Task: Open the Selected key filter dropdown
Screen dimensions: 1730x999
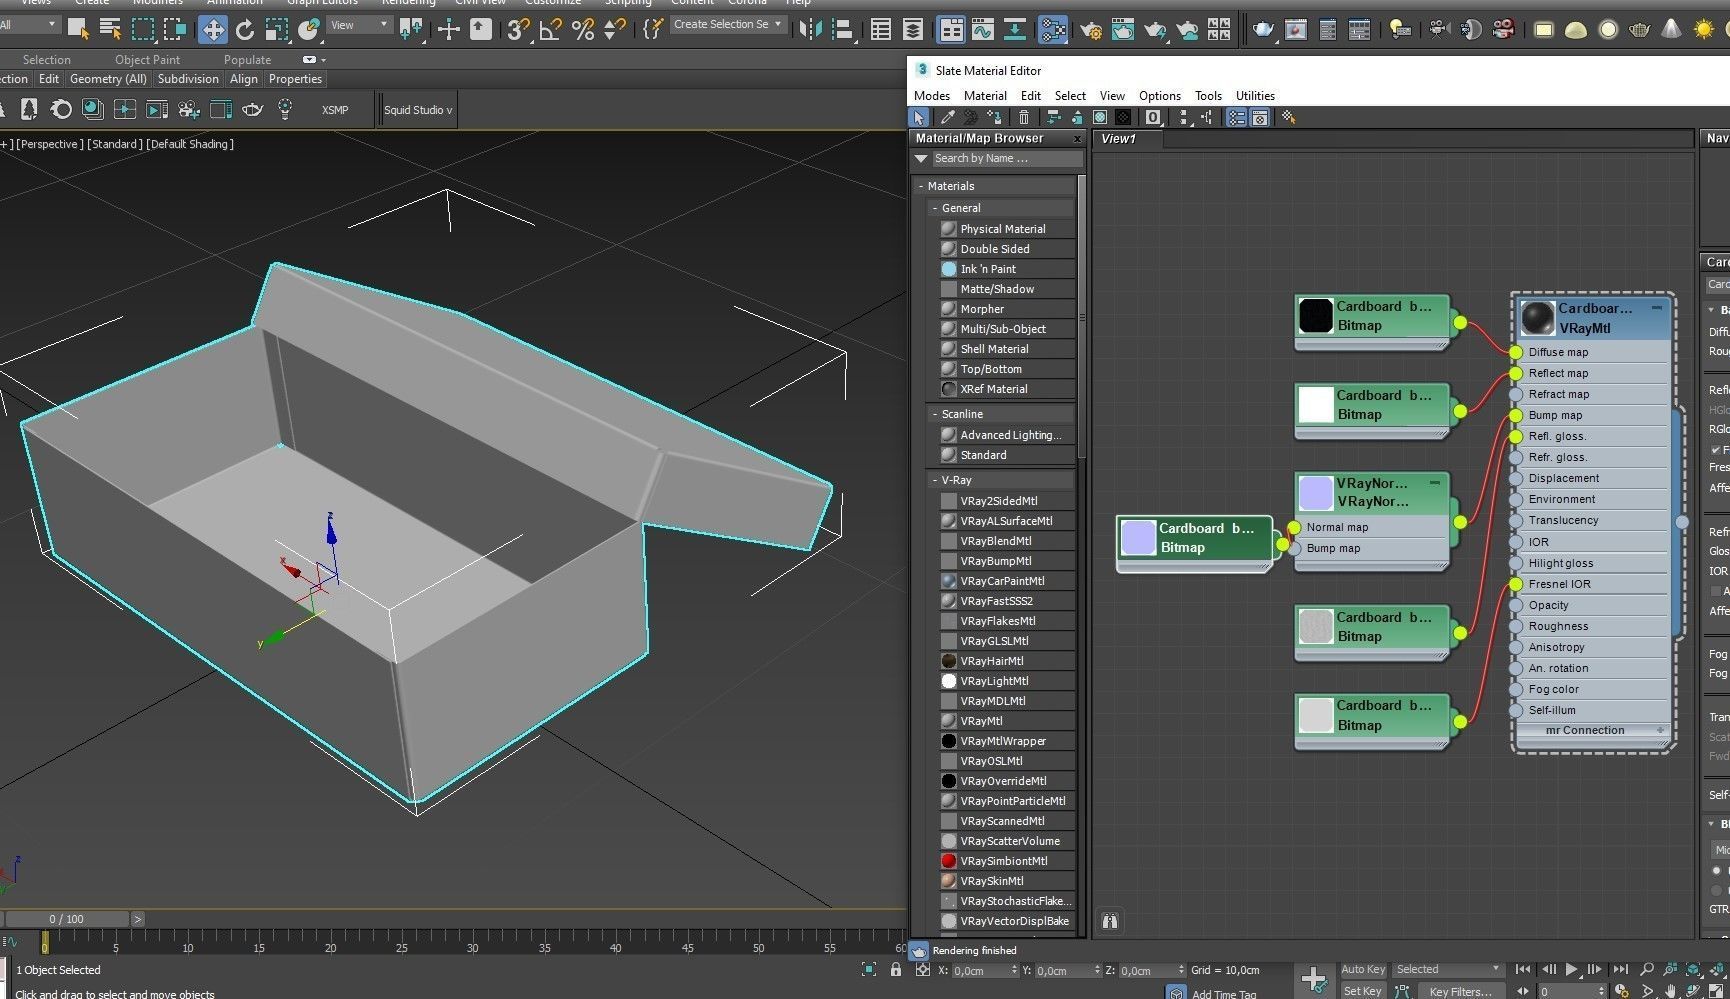Action: pos(1448,969)
